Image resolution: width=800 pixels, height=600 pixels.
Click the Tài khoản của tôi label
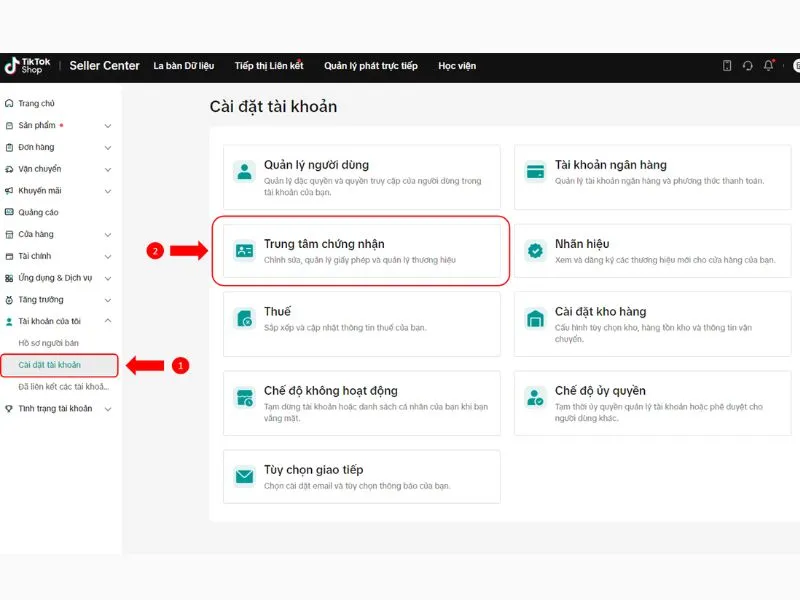(x=49, y=321)
